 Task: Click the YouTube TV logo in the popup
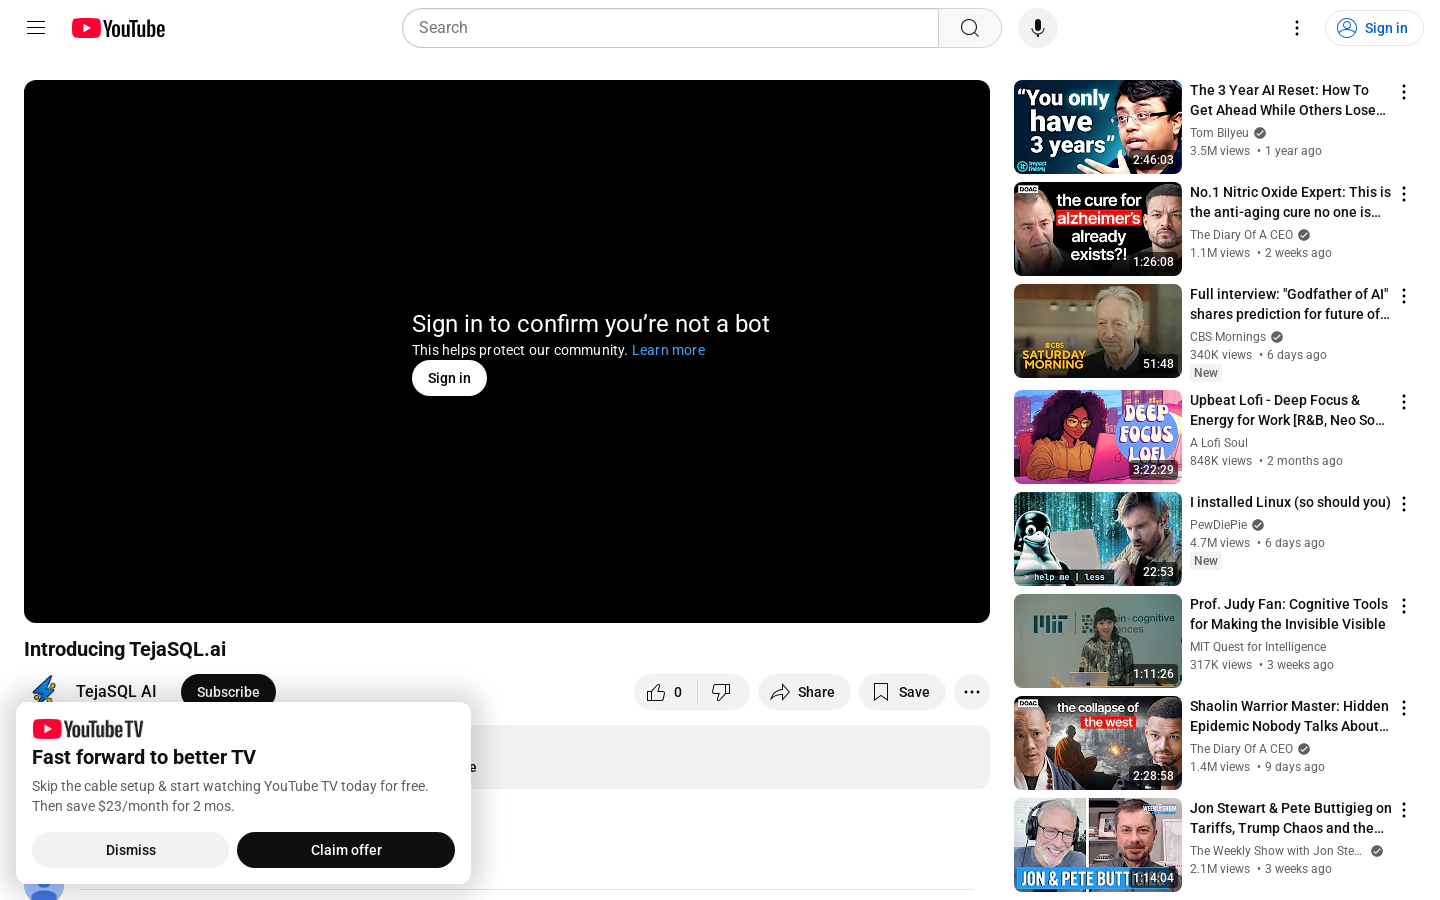click(x=88, y=729)
